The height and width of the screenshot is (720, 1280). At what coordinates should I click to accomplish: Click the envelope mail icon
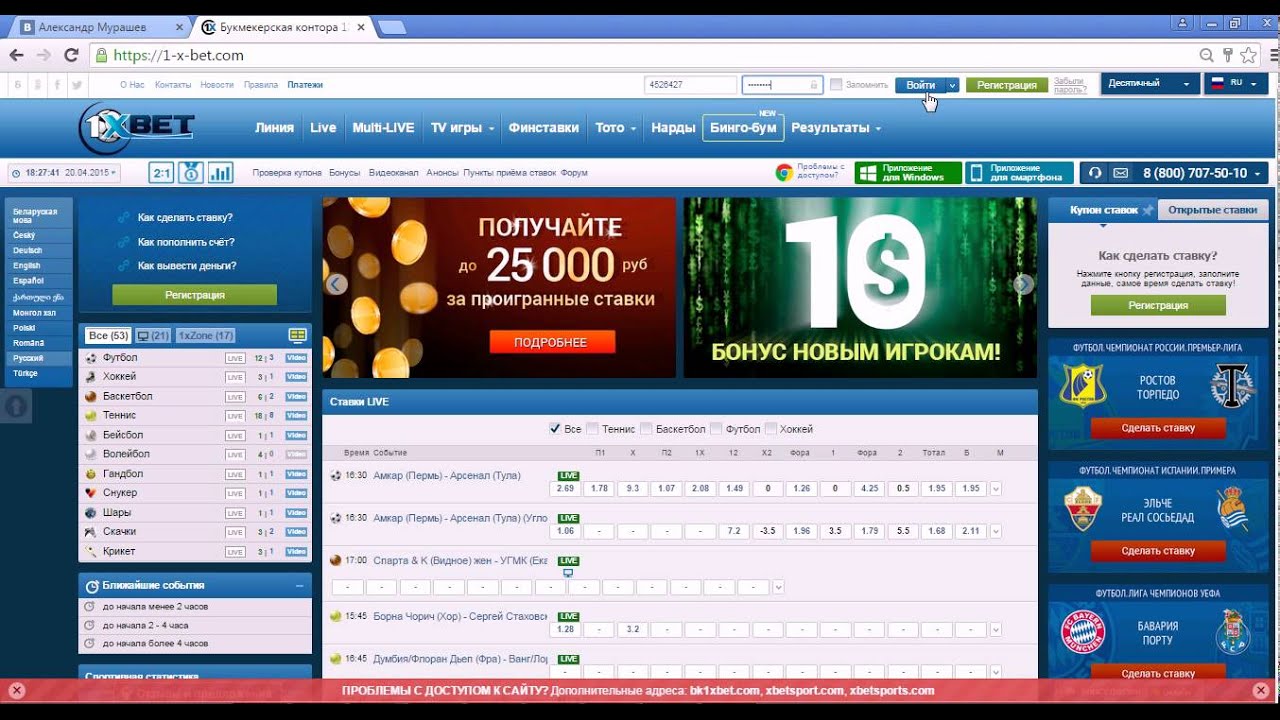[1120, 173]
